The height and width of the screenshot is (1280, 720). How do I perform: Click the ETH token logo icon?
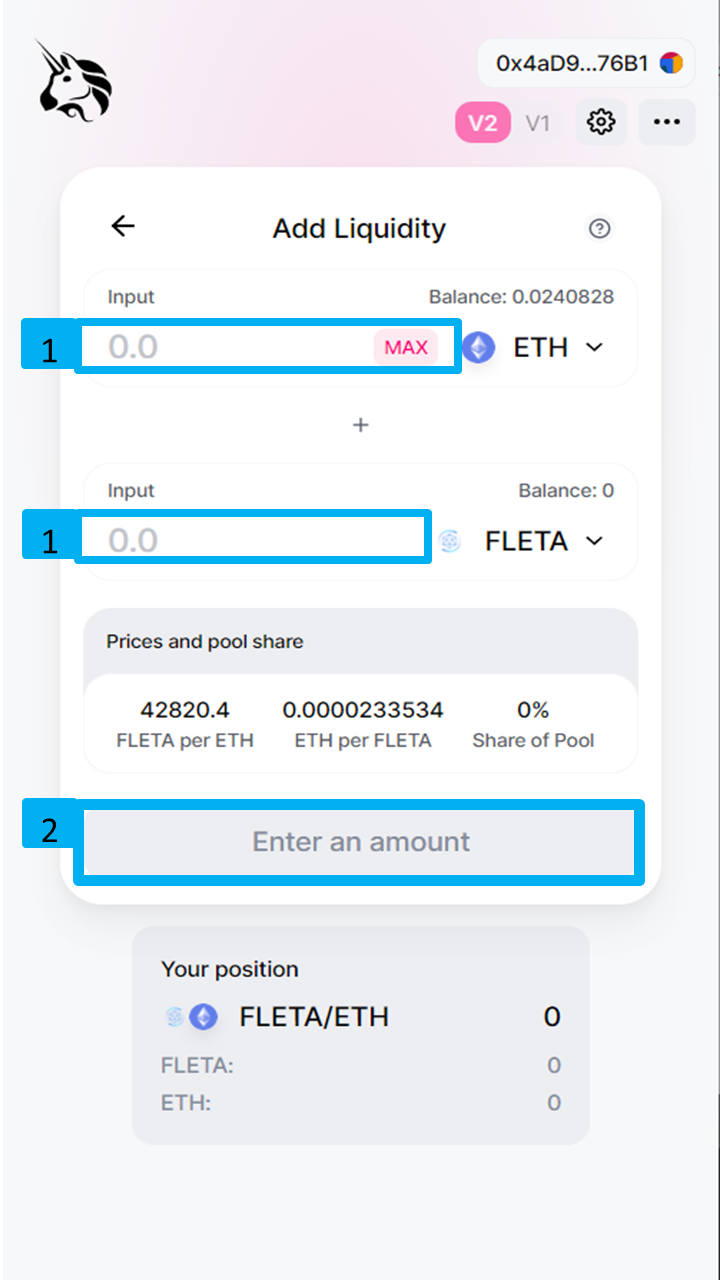click(480, 348)
